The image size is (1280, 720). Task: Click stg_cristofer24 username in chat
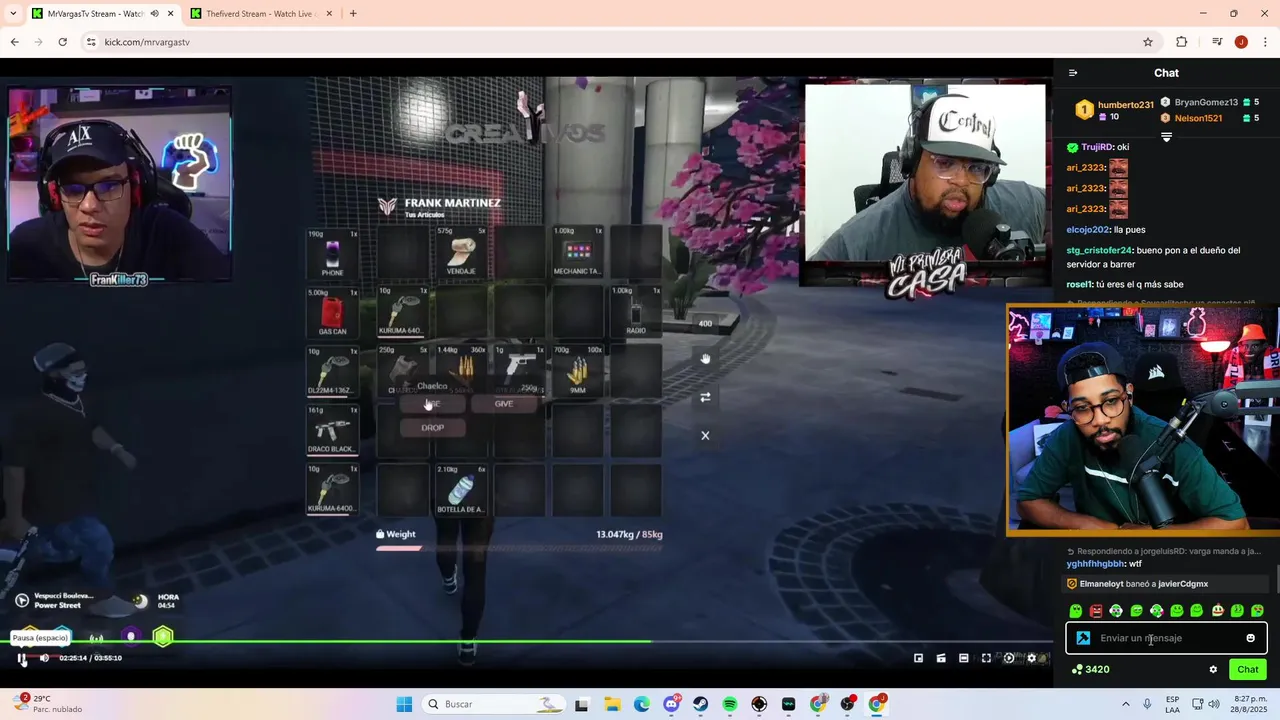[x=1099, y=250]
